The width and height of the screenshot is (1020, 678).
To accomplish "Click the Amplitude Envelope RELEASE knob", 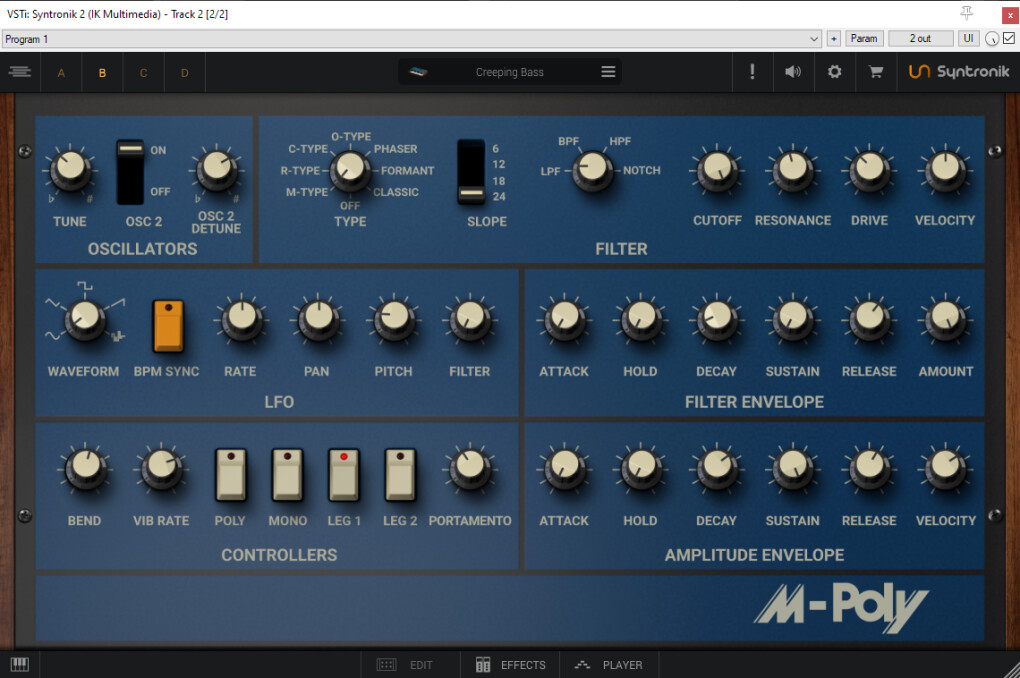I will 869,468.
